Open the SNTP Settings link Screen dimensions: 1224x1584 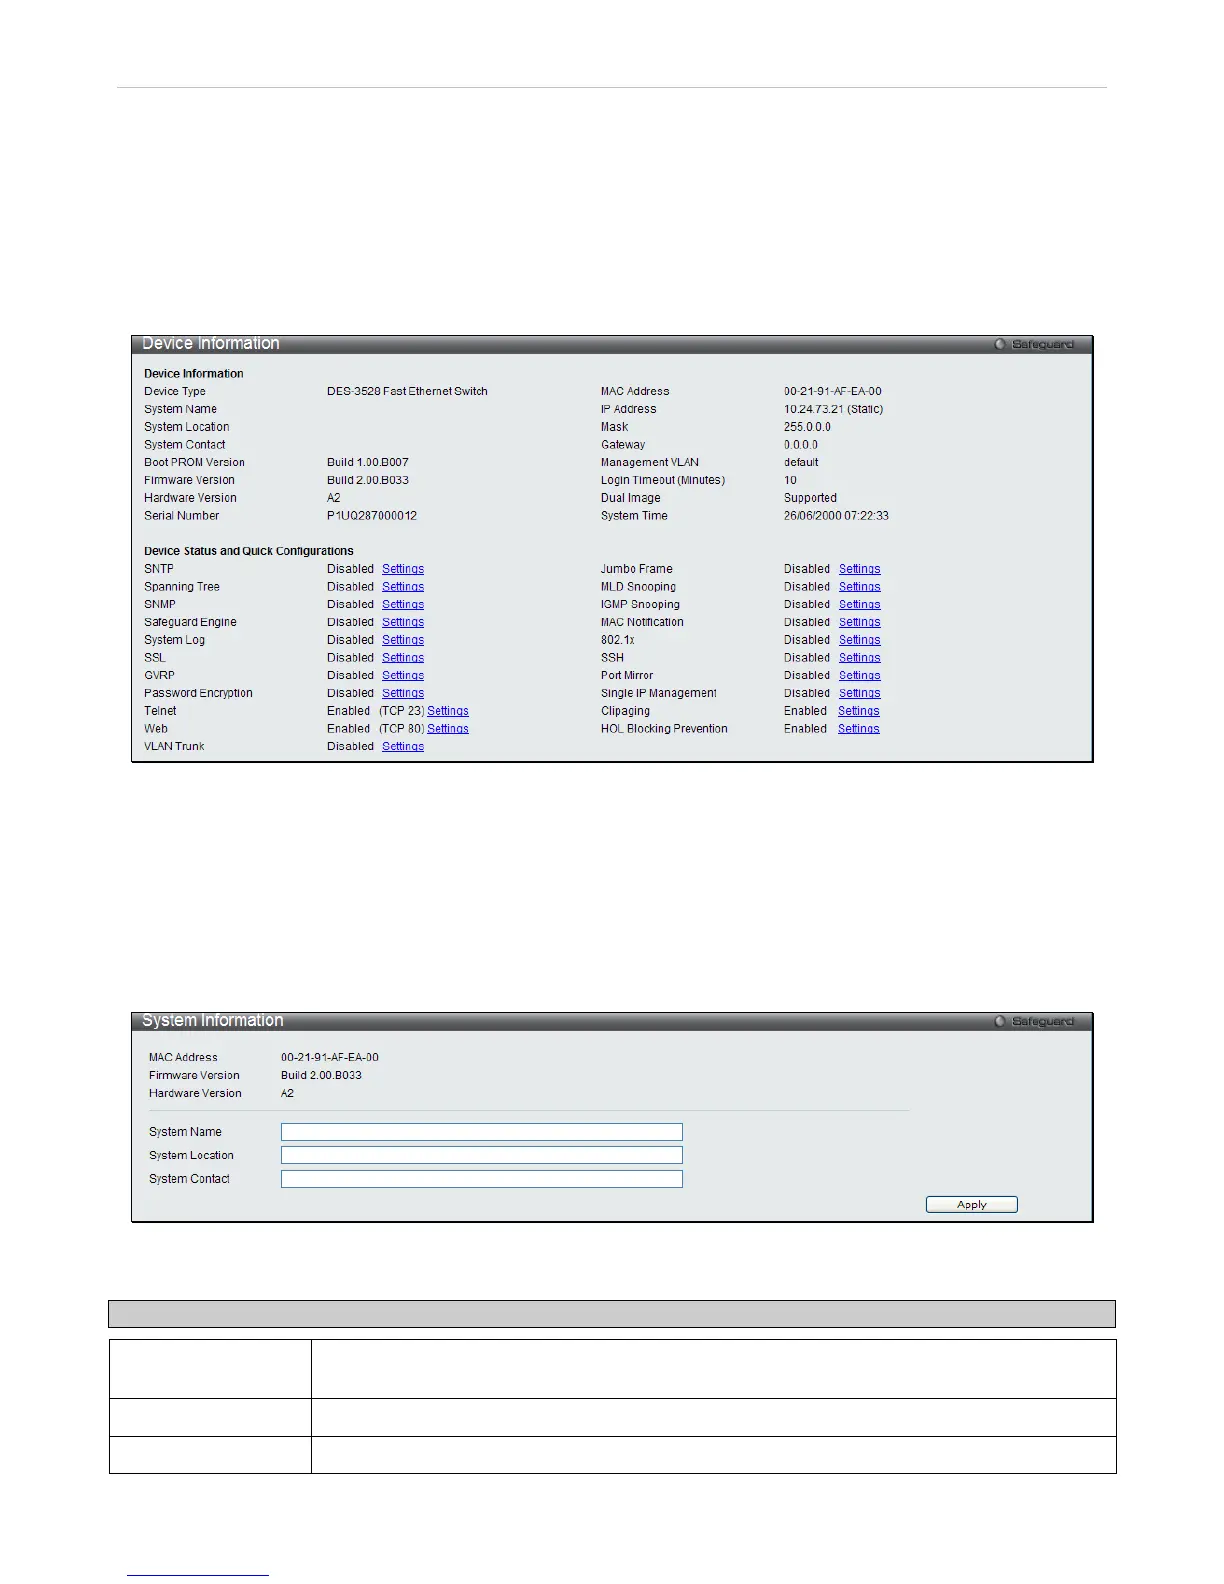403,569
